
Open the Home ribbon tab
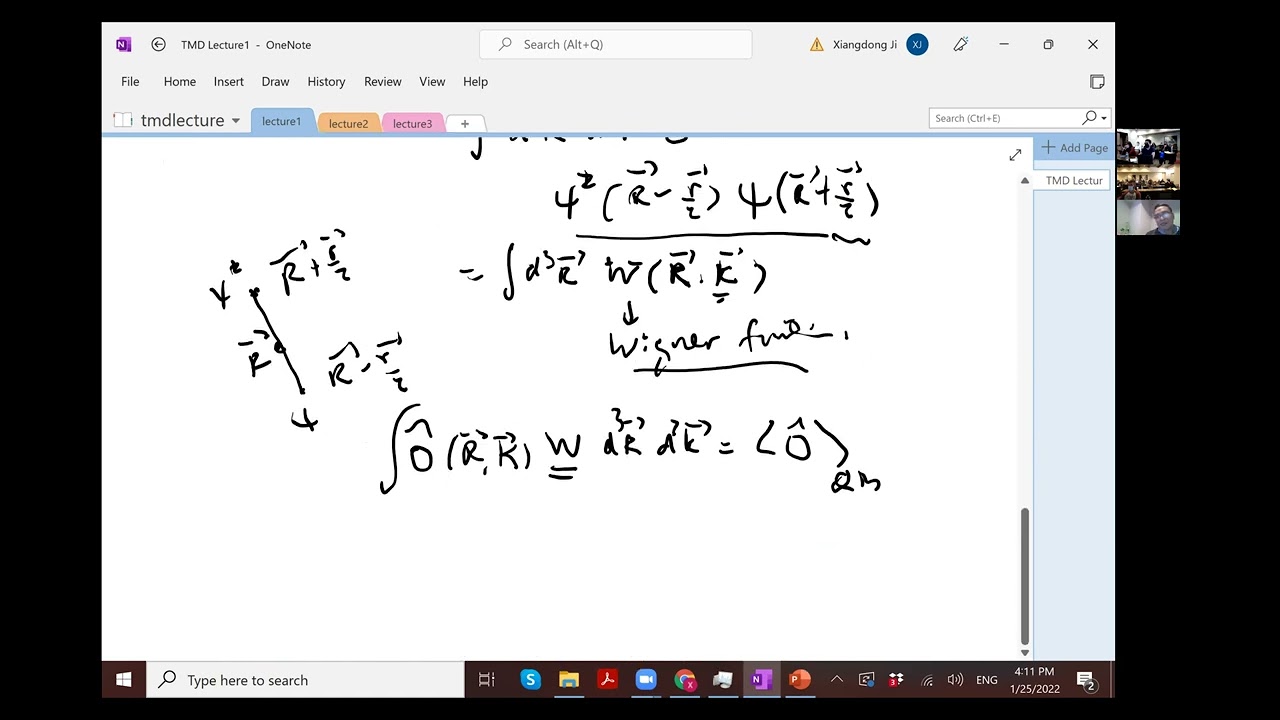tap(180, 81)
